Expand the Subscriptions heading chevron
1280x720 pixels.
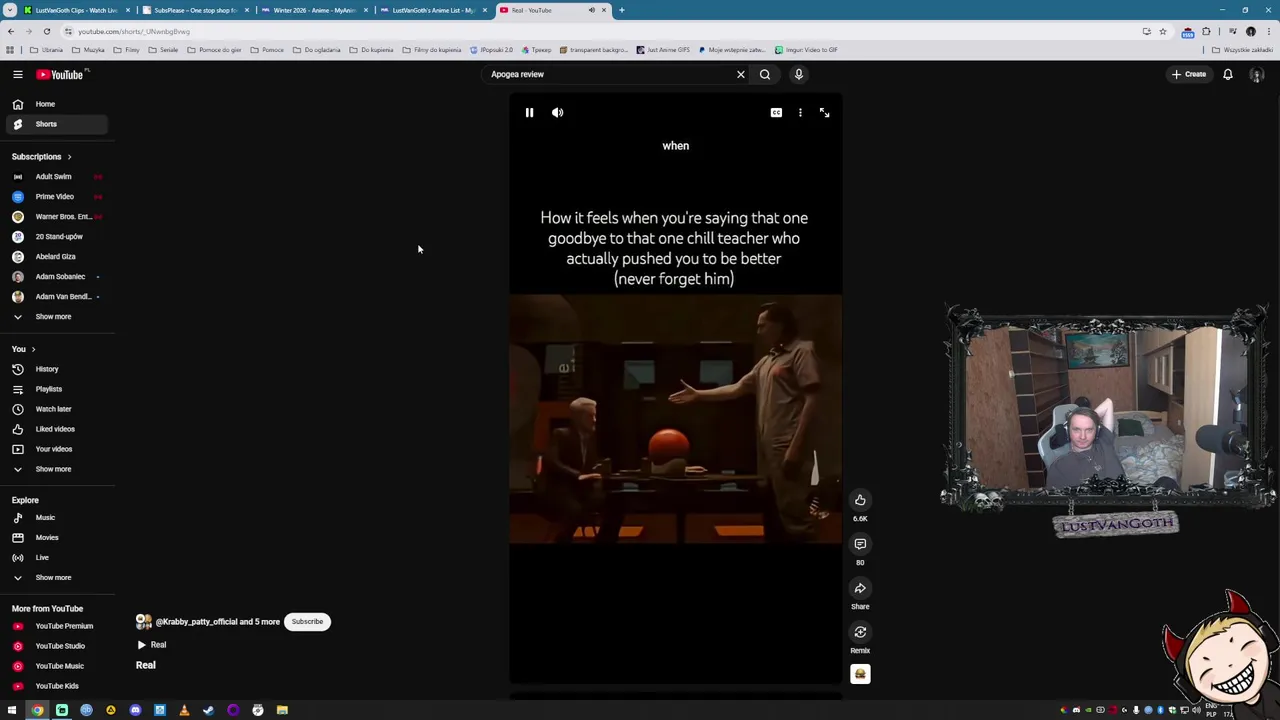click(x=69, y=157)
